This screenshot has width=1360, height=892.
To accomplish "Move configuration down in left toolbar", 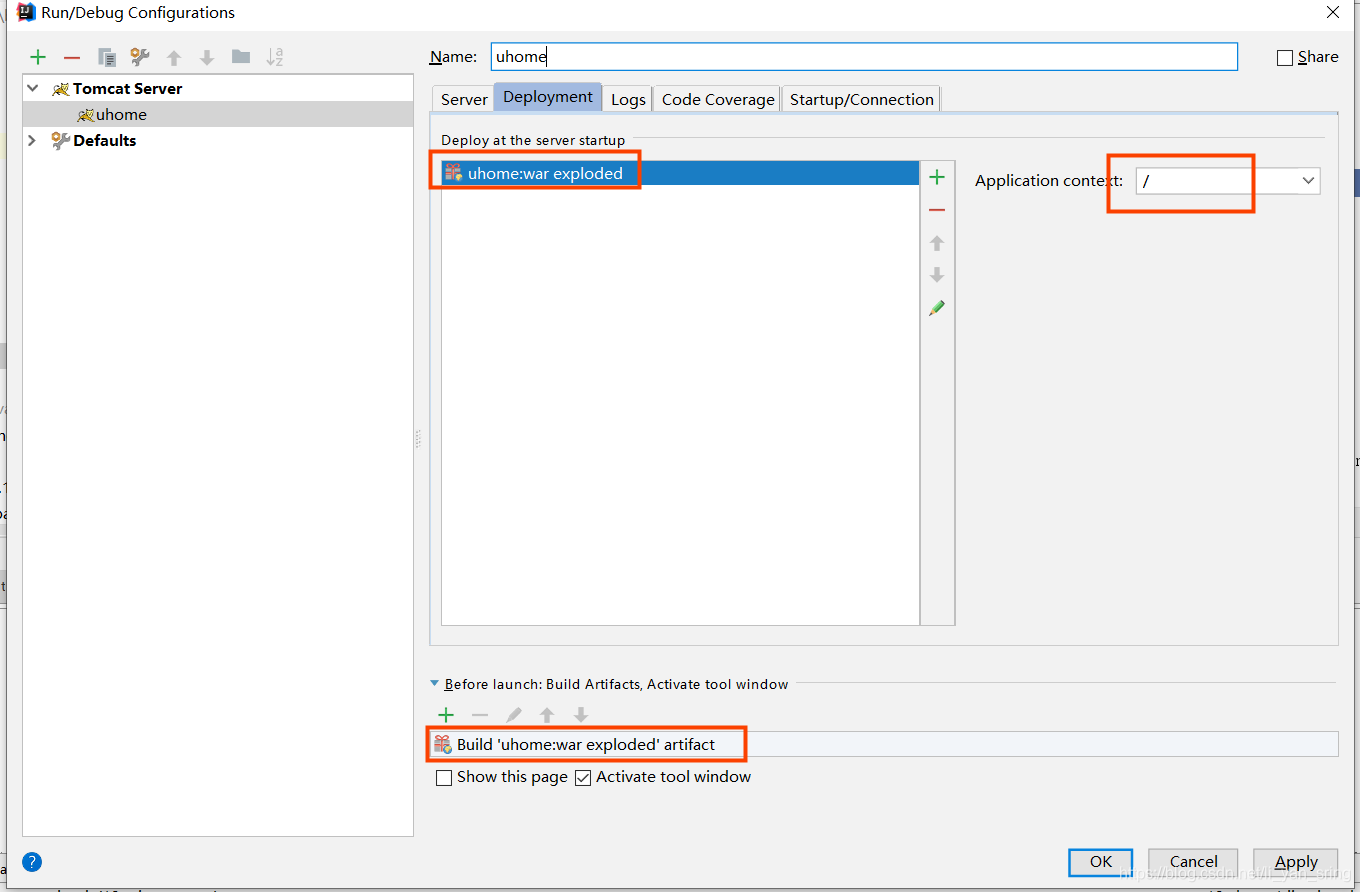I will click(207, 58).
